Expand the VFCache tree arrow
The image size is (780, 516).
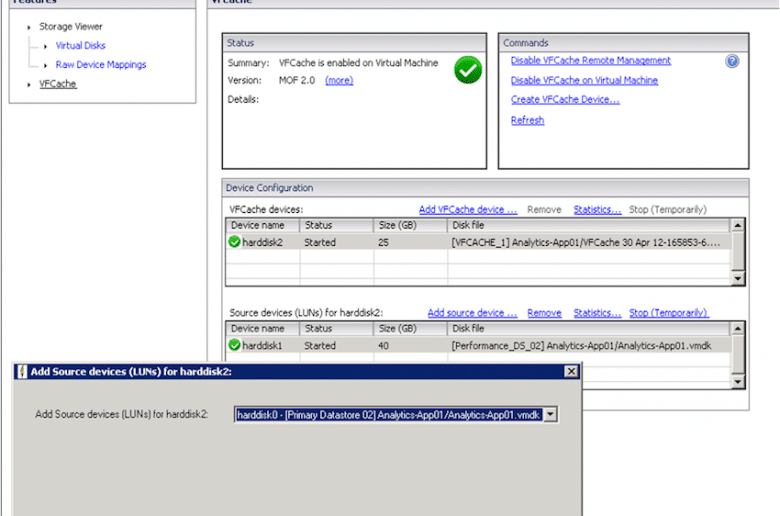[x=29, y=85]
